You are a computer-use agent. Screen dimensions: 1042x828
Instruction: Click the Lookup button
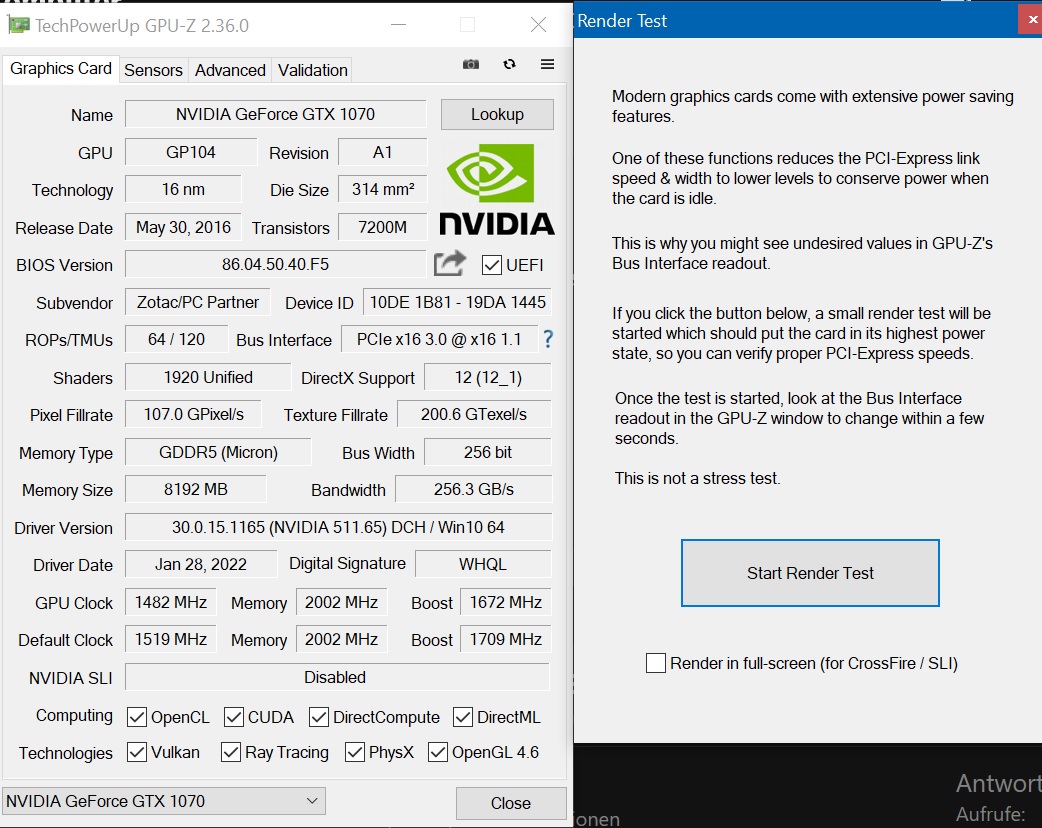click(x=497, y=114)
